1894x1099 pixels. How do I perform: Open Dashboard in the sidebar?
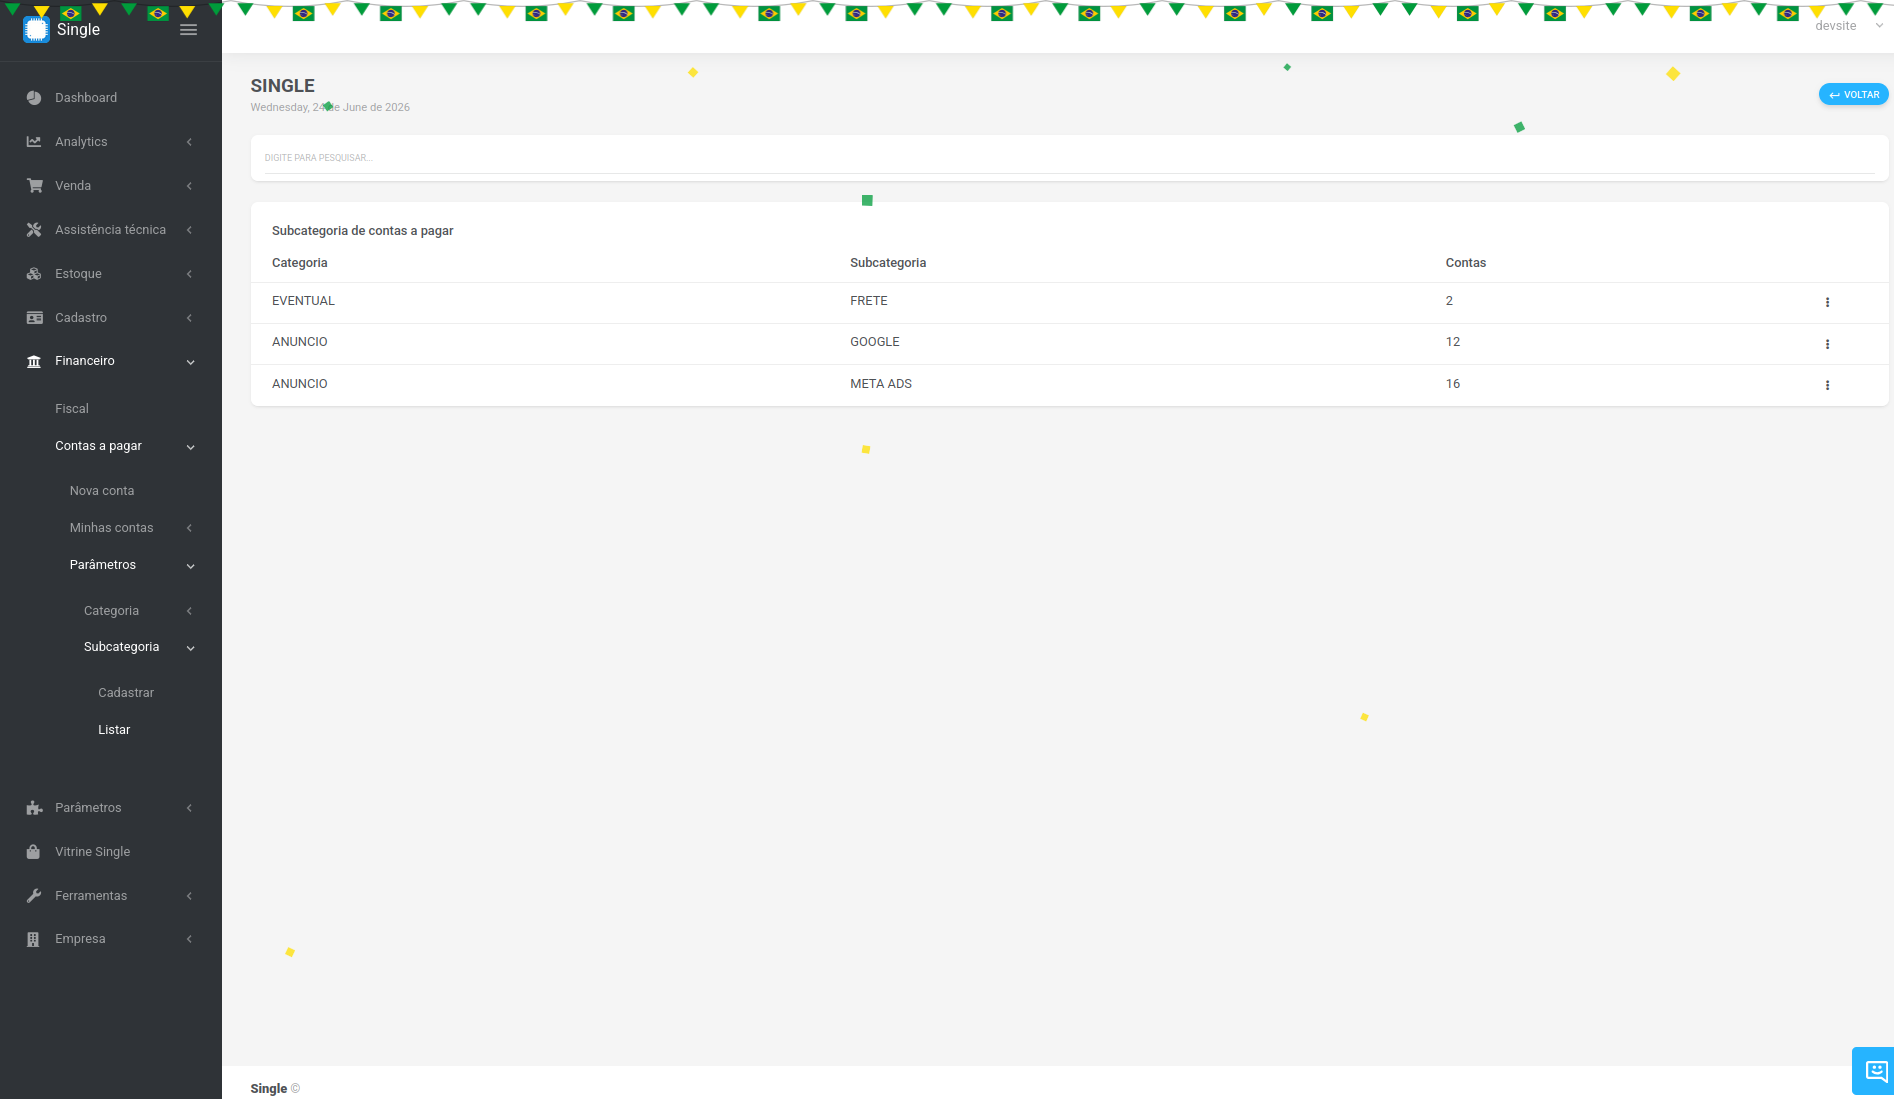86,98
